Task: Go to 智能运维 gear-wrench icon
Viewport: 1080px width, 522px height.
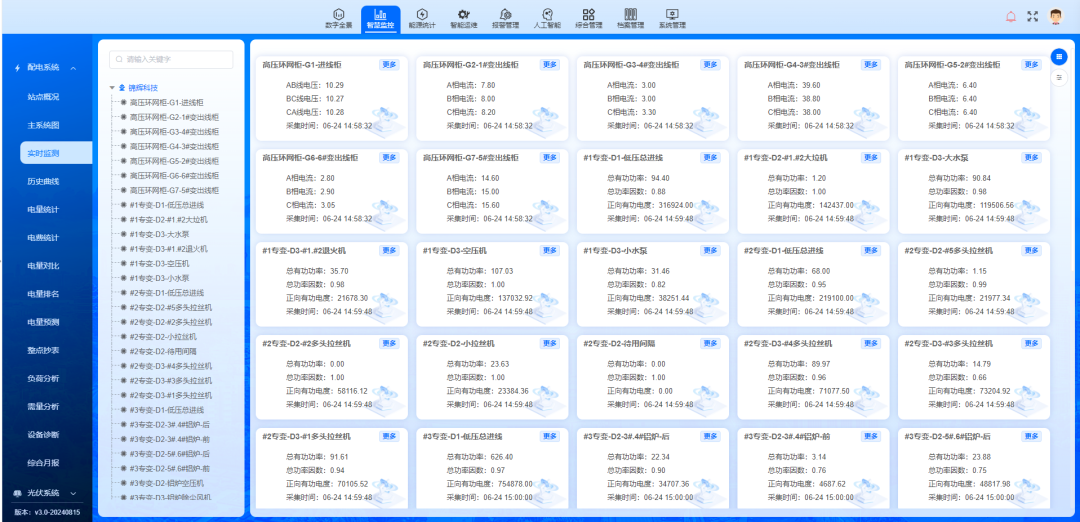Action: point(464,14)
